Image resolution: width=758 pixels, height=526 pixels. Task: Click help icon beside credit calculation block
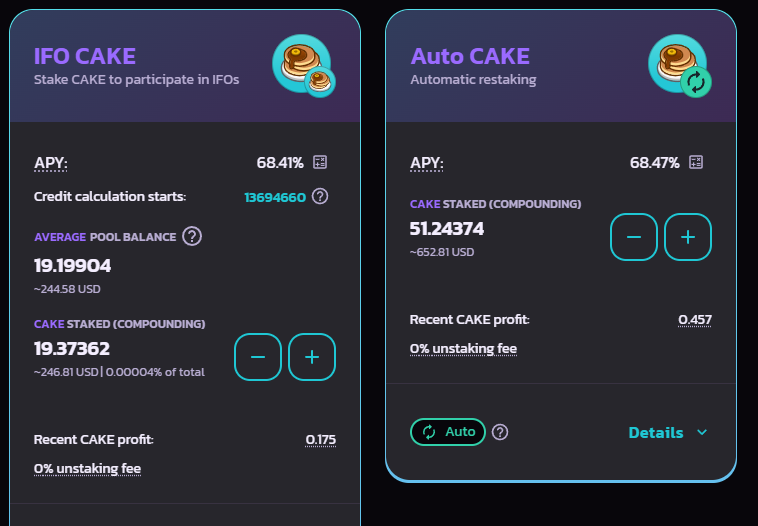click(x=320, y=196)
